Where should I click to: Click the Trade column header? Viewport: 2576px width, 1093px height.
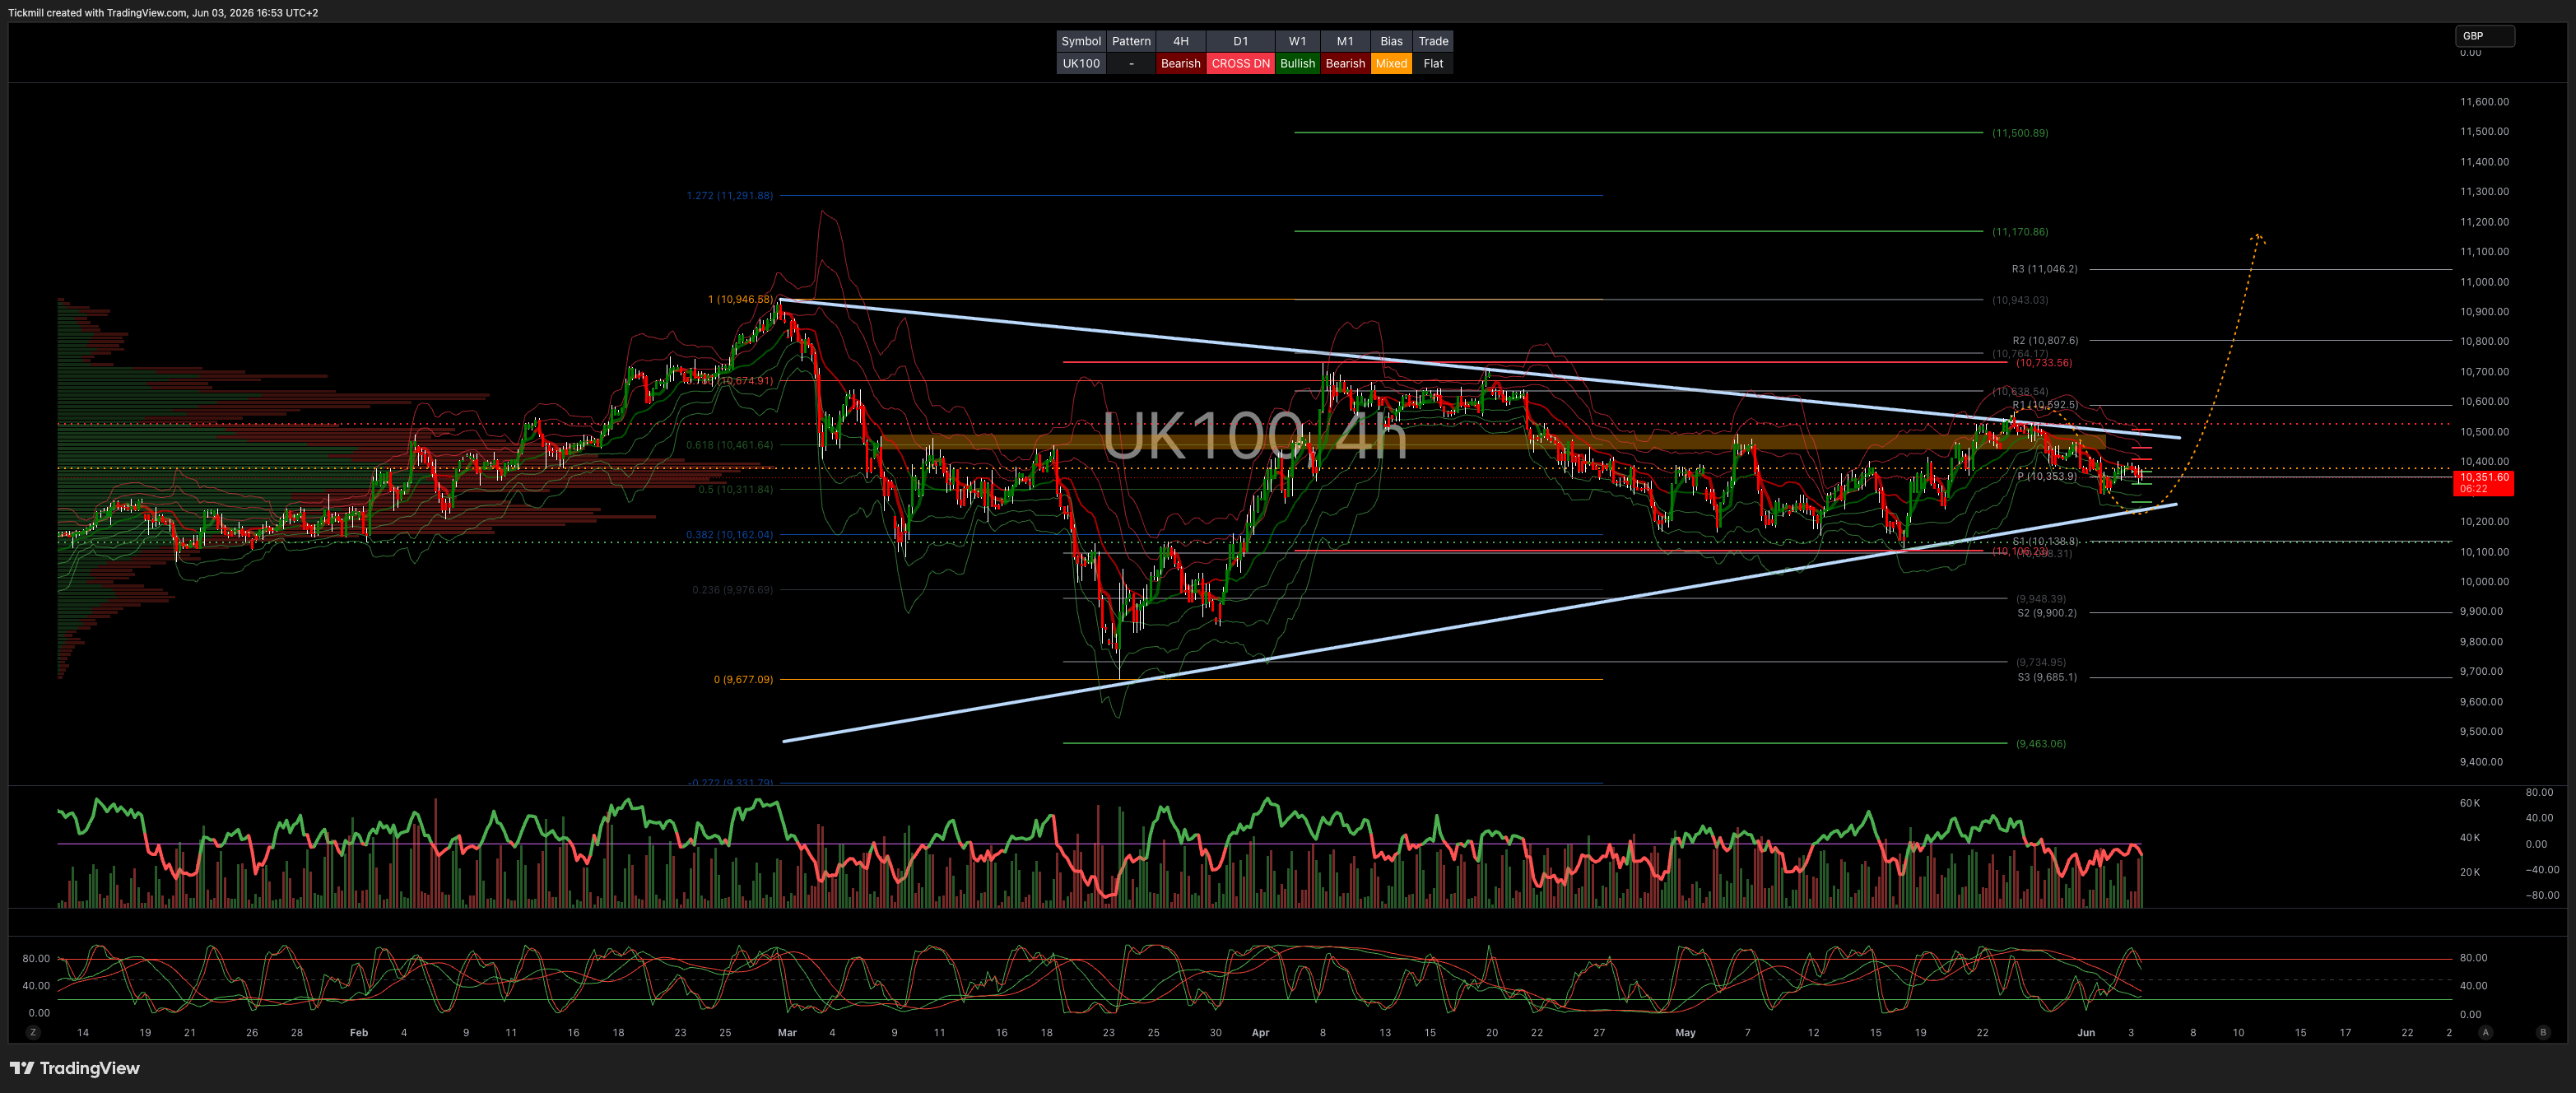tap(1433, 41)
